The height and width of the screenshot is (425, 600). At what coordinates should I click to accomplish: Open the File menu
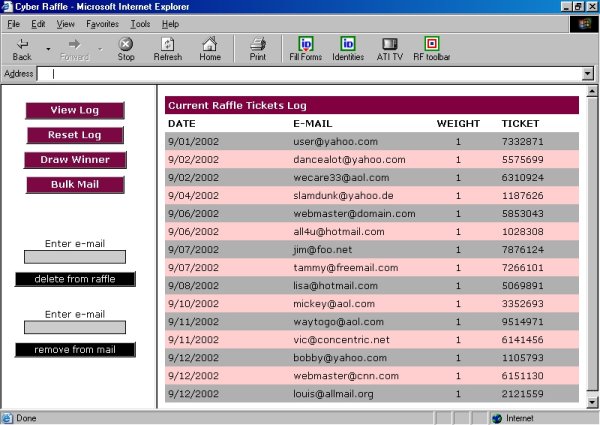coord(13,24)
